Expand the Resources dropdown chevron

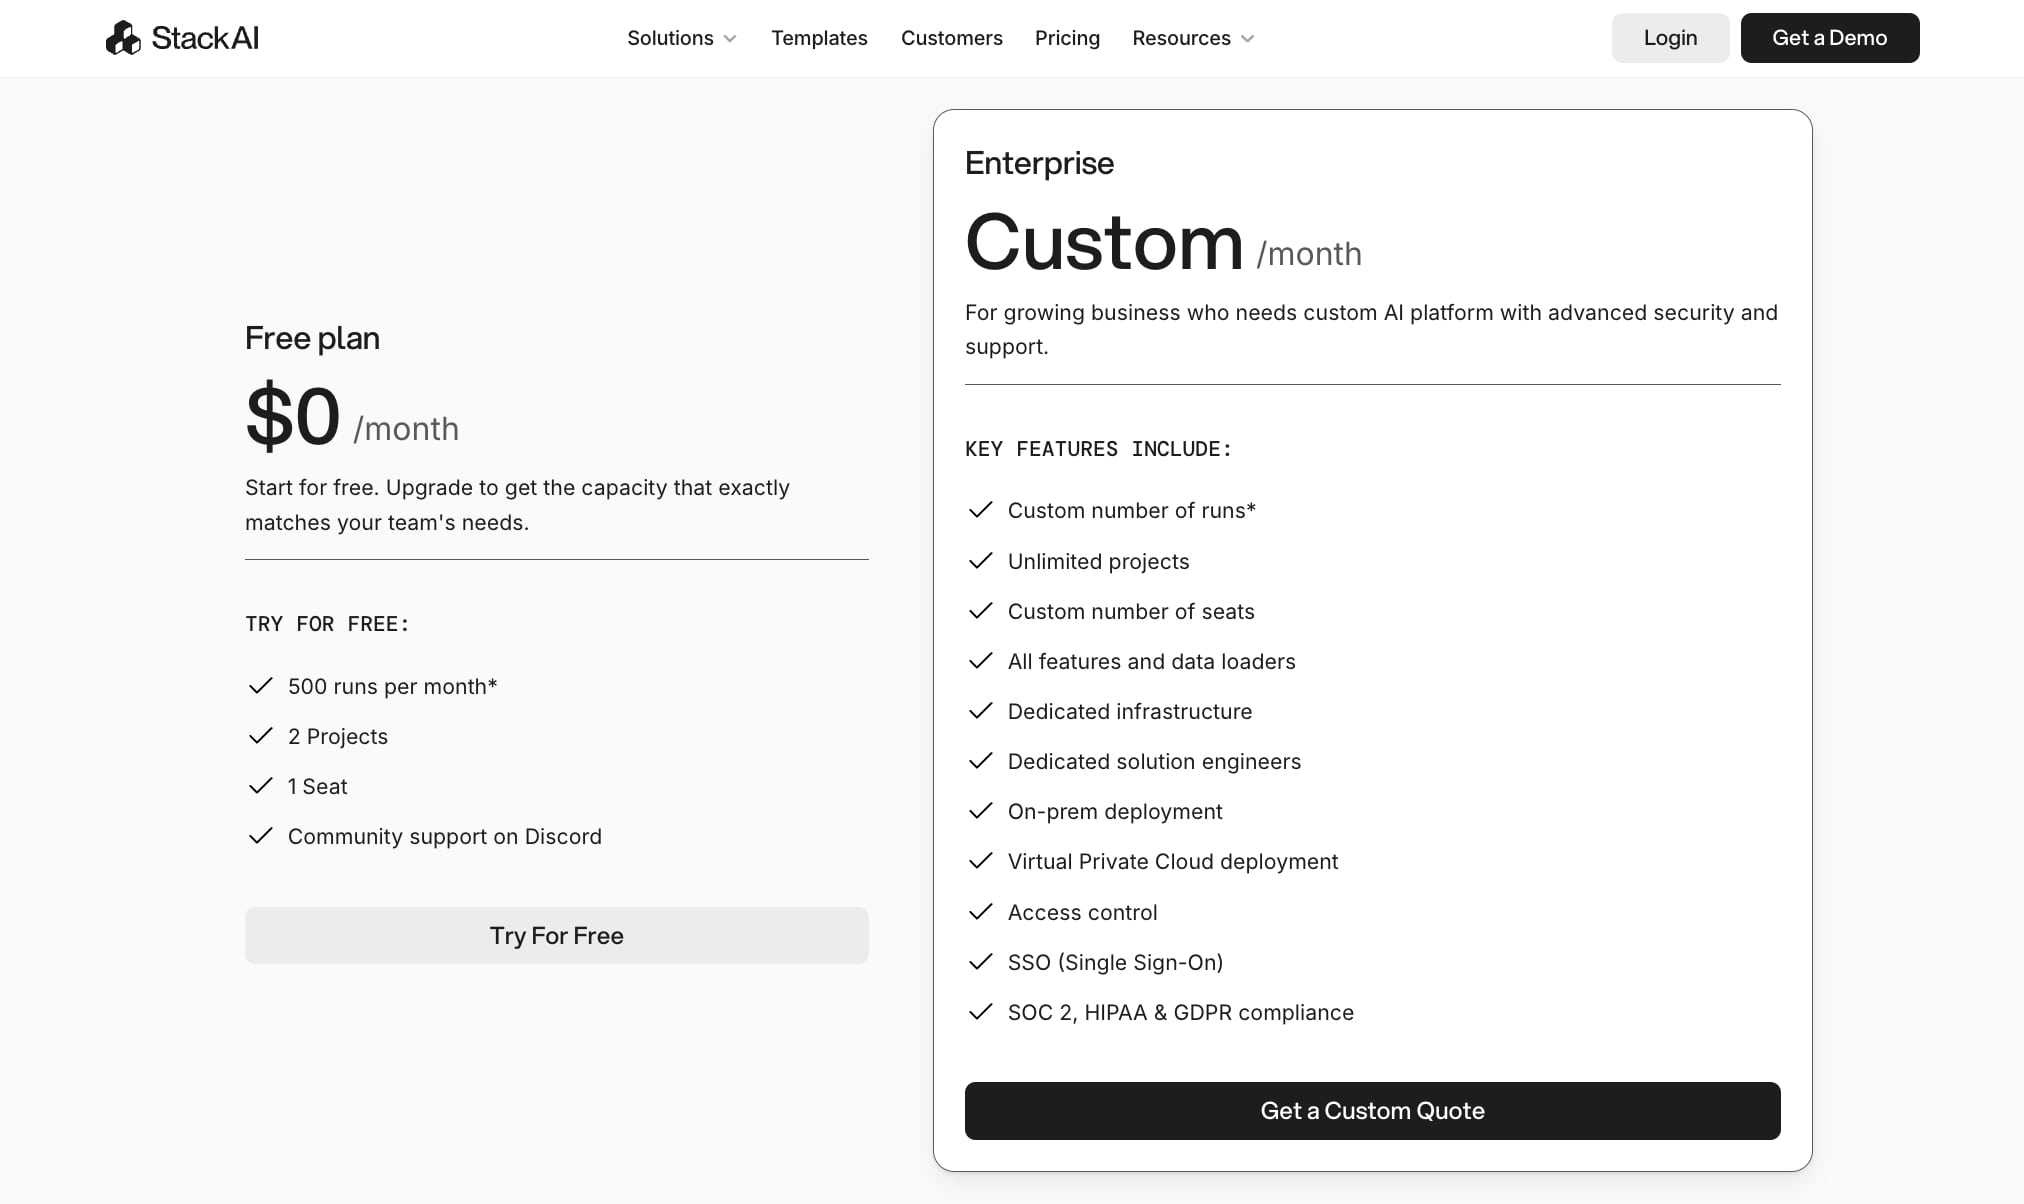pos(1247,38)
